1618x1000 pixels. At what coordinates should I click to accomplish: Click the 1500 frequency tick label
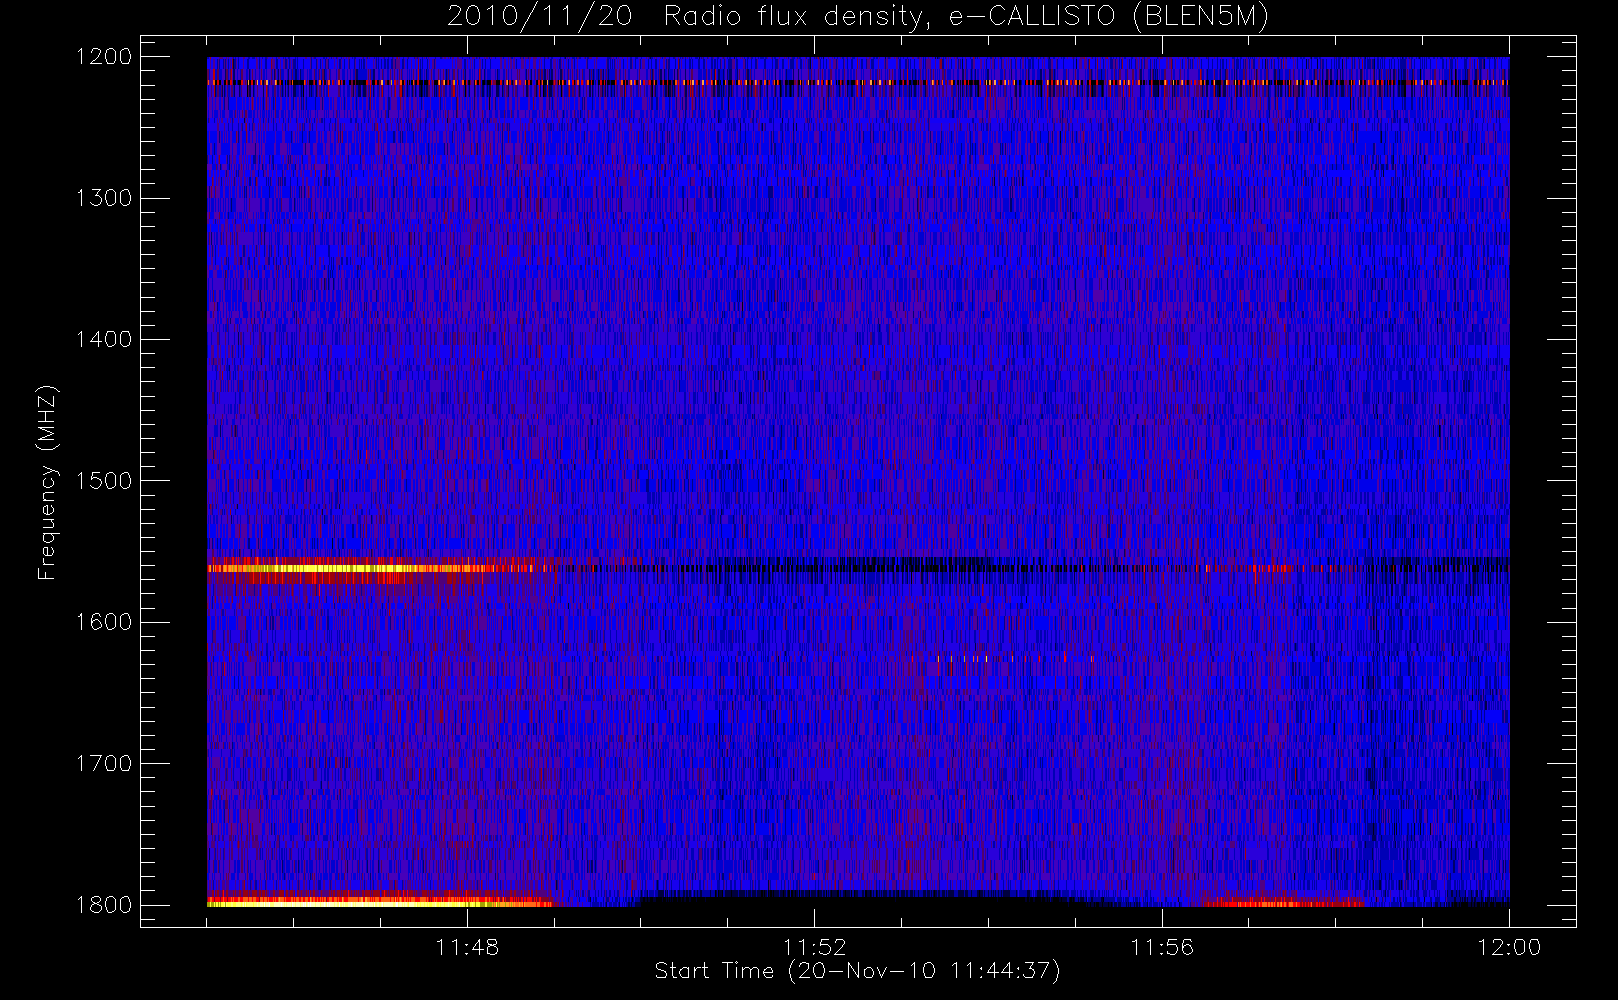click(x=104, y=481)
